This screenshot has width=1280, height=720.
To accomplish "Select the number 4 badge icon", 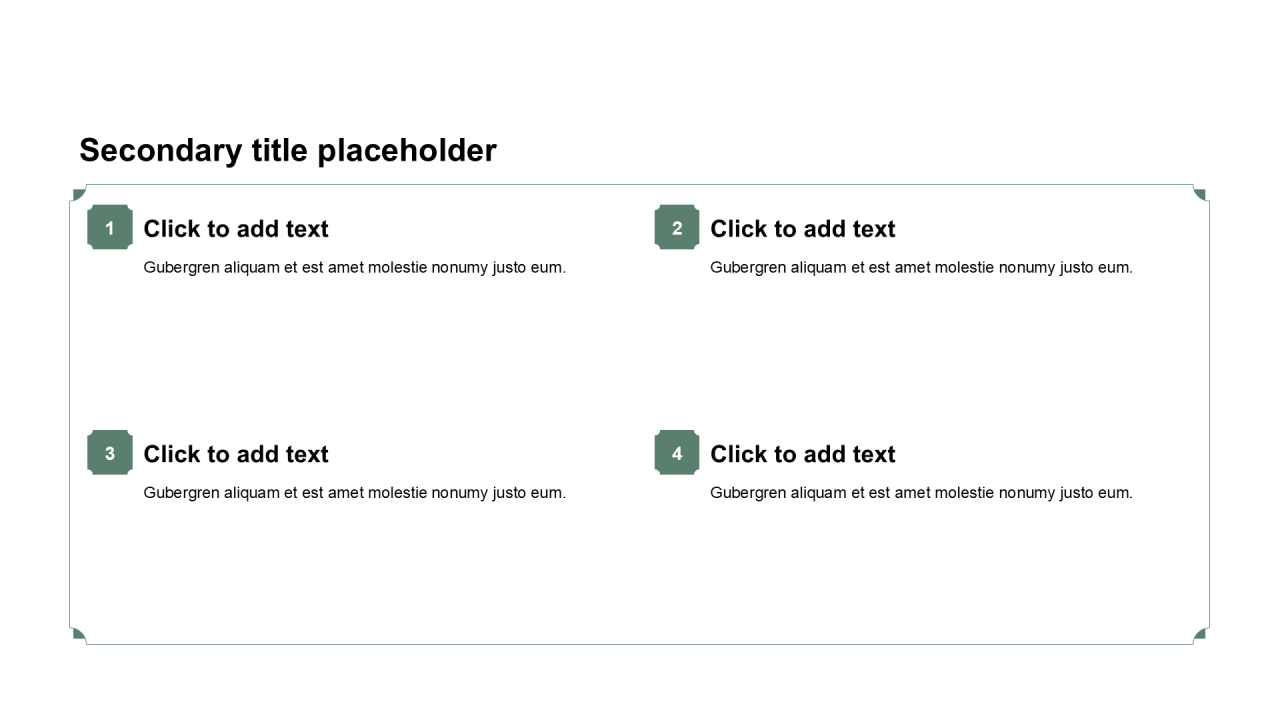I will point(677,453).
